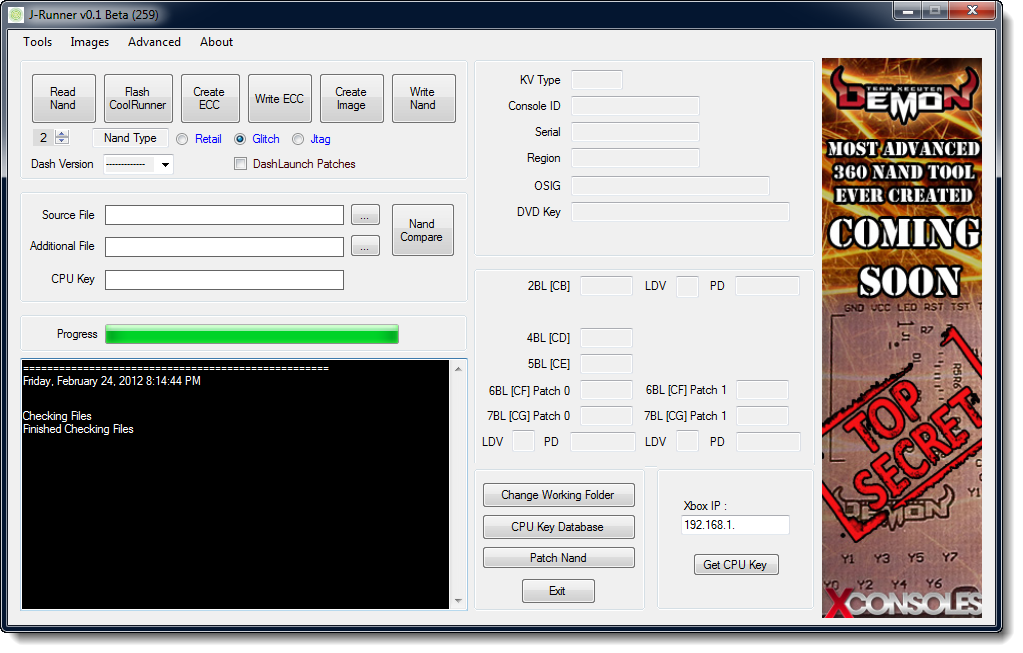Click the log scrollbar down arrow
1023x653 pixels.
[458, 601]
